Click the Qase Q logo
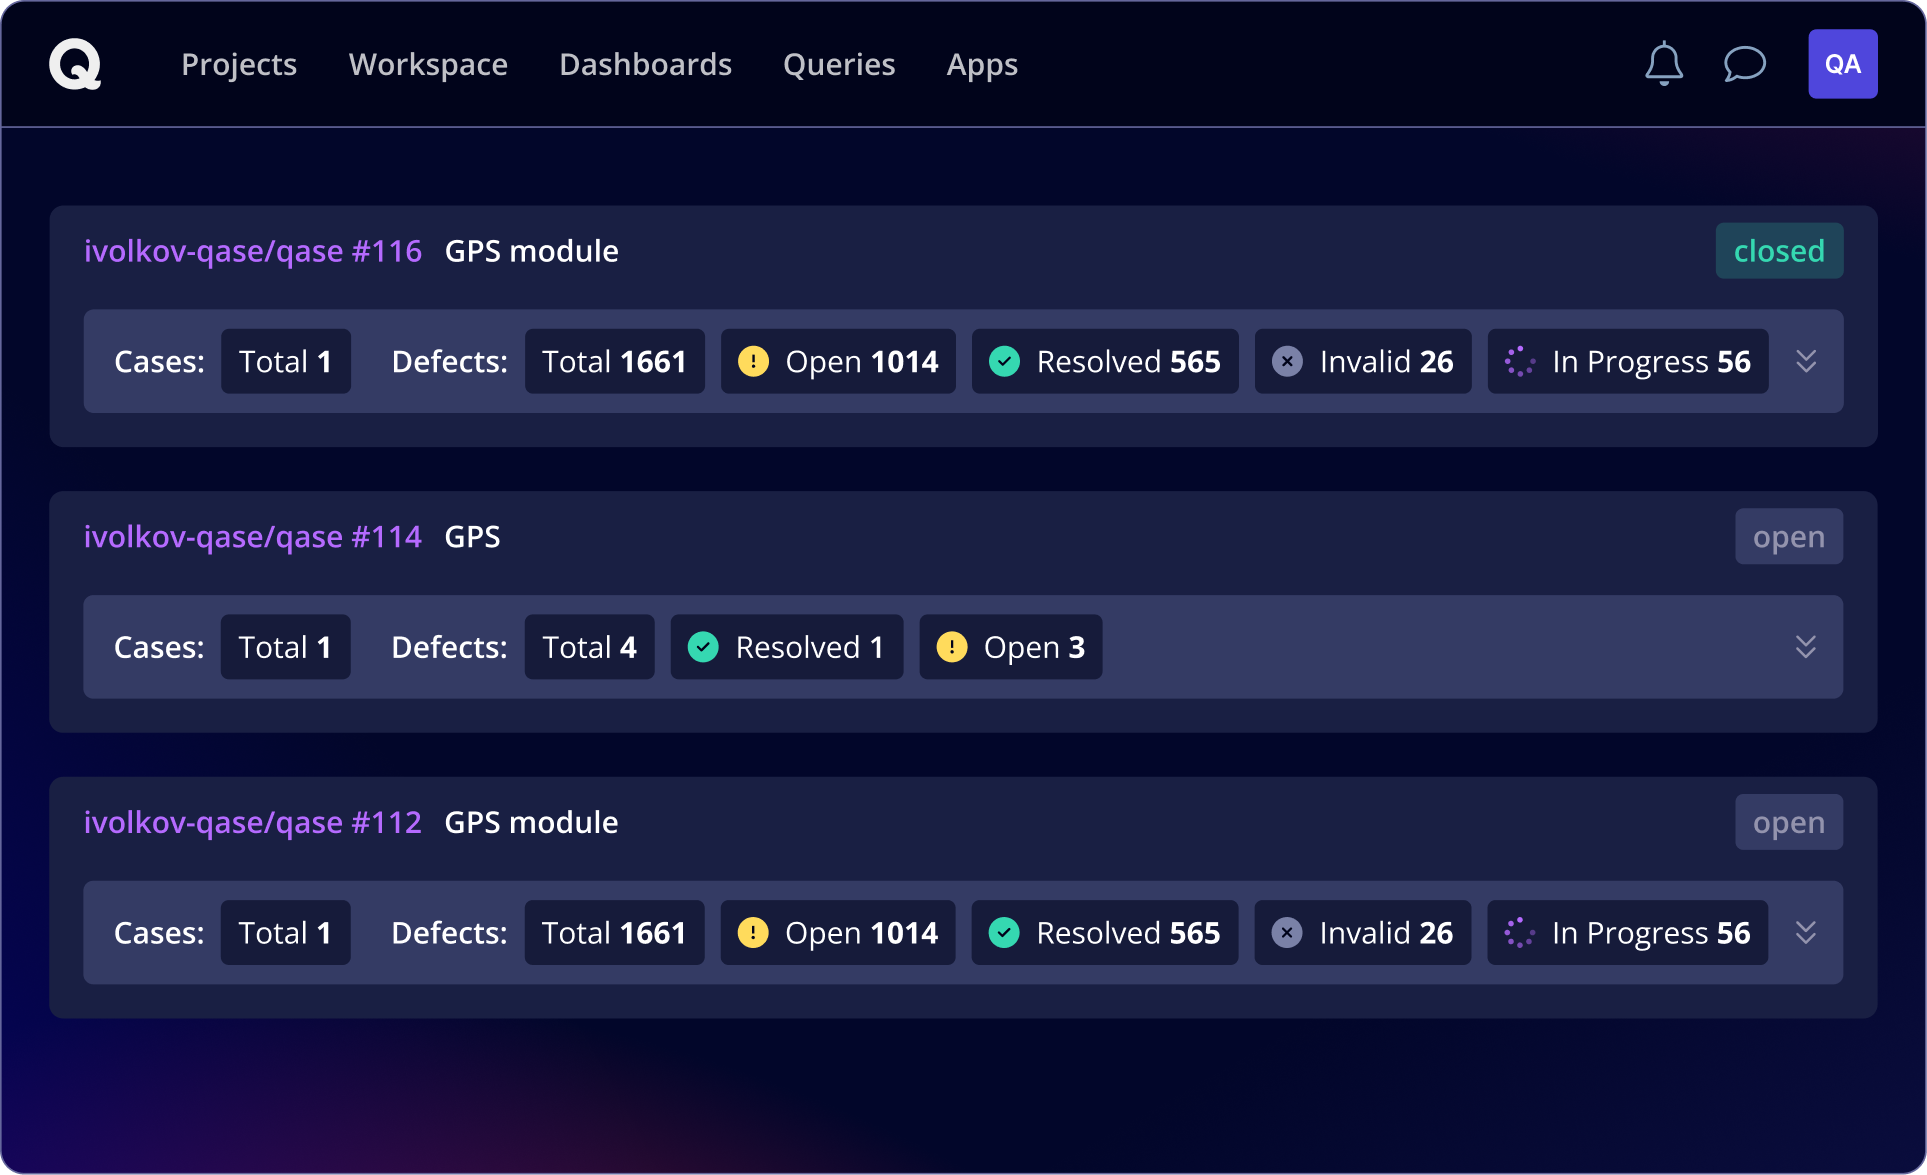The image size is (1927, 1175). click(x=75, y=64)
